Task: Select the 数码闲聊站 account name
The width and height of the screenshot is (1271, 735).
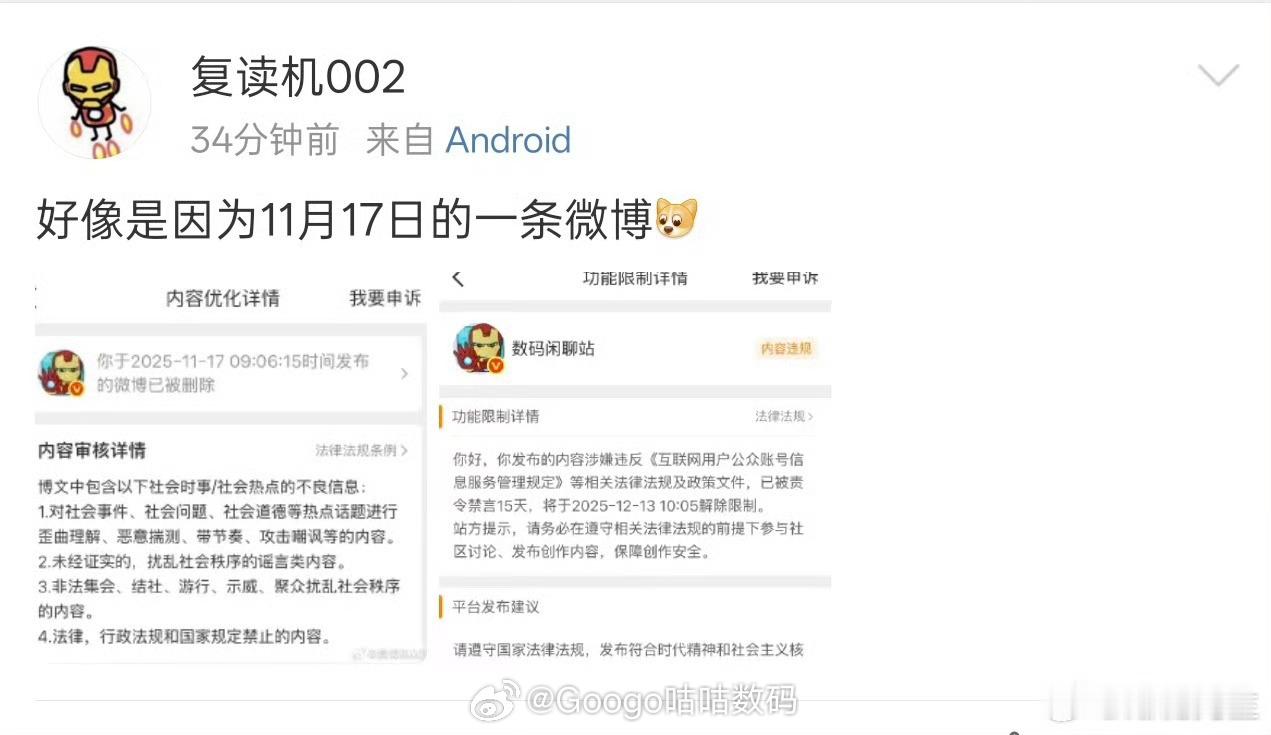Action: click(x=553, y=349)
